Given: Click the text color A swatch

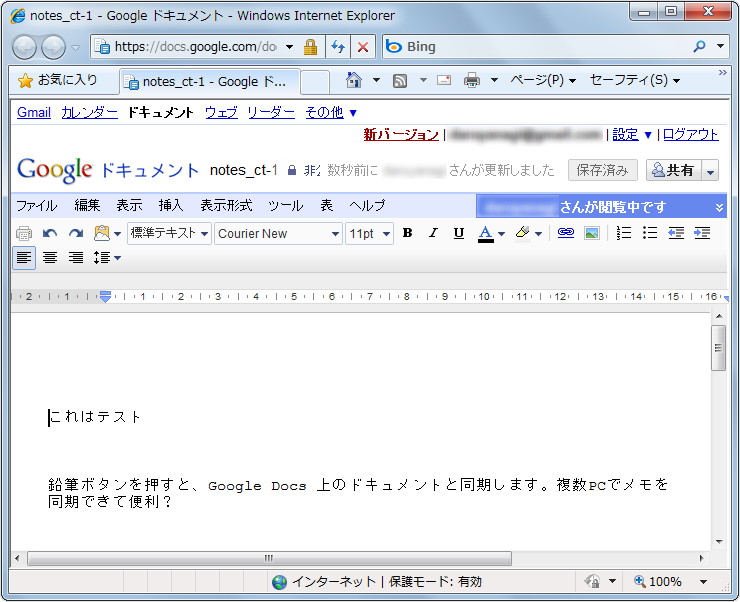Looking at the screenshot, I should tap(486, 233).
